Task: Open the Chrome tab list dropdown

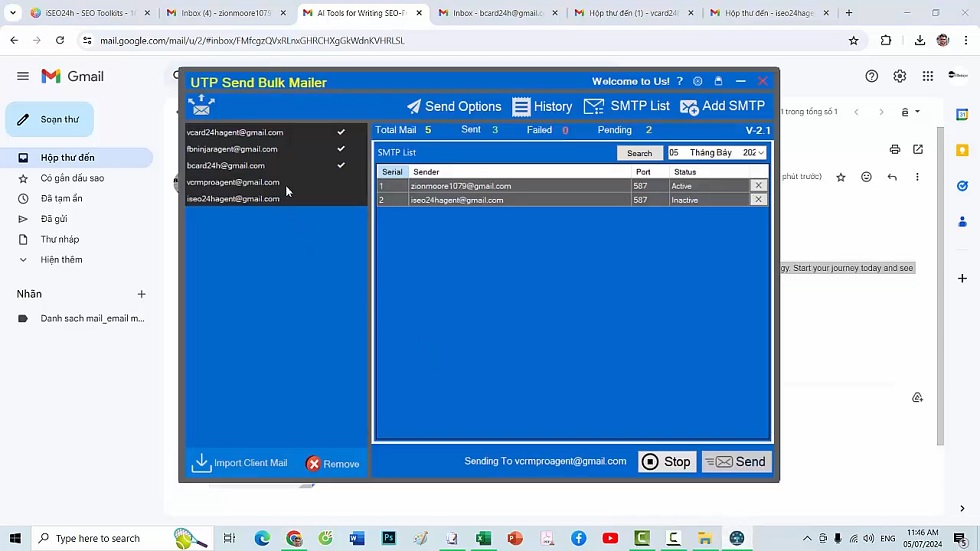Action: (x=13, y=13)
